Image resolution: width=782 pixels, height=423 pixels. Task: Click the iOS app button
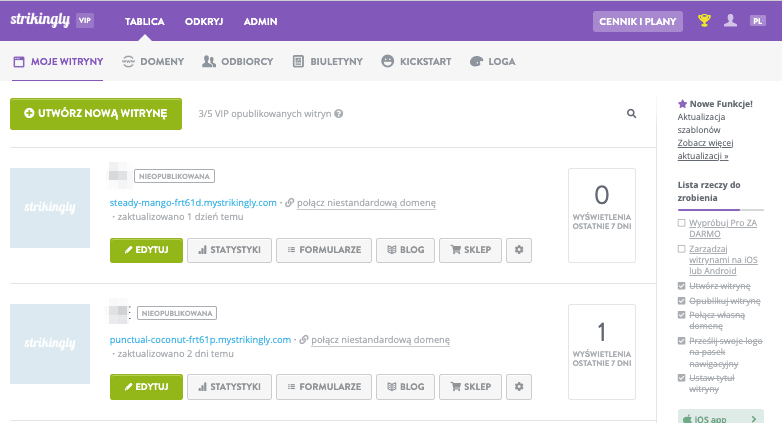(x=721, y=418)
